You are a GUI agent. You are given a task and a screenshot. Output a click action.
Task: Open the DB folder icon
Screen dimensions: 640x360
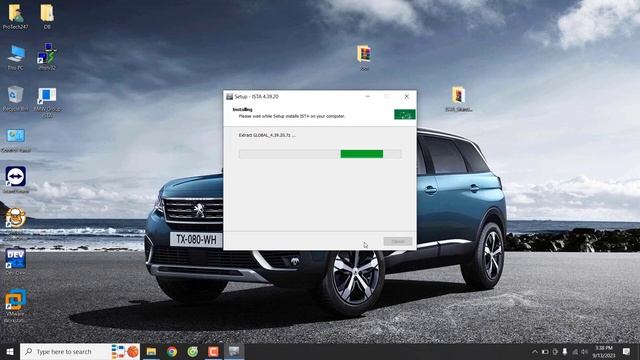[47, 16]
